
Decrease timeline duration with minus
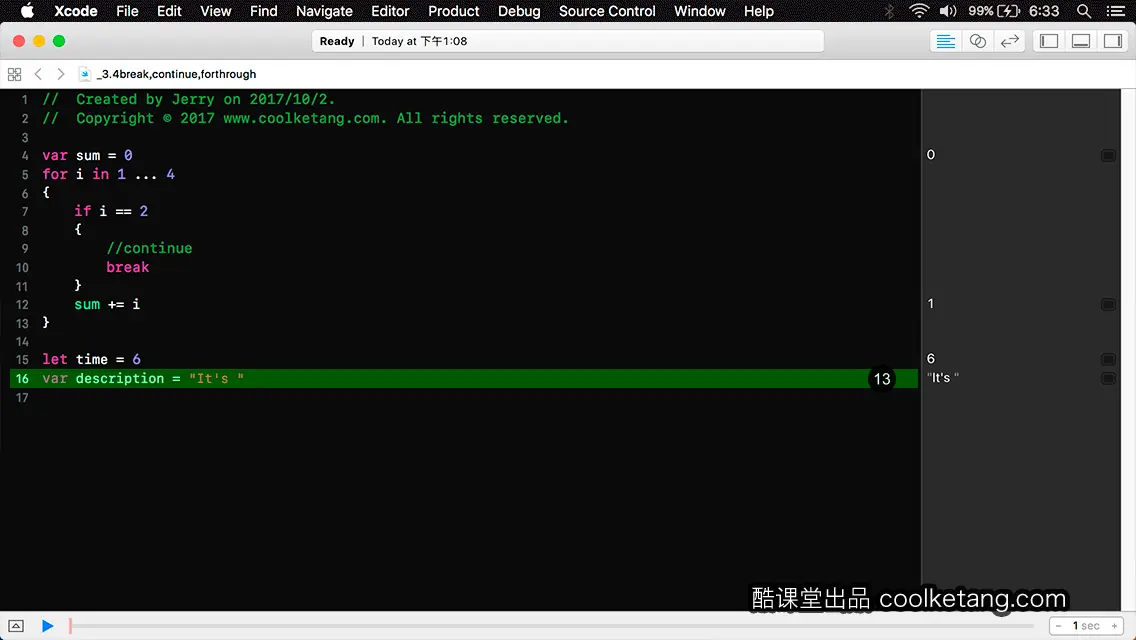point(1059,626)
